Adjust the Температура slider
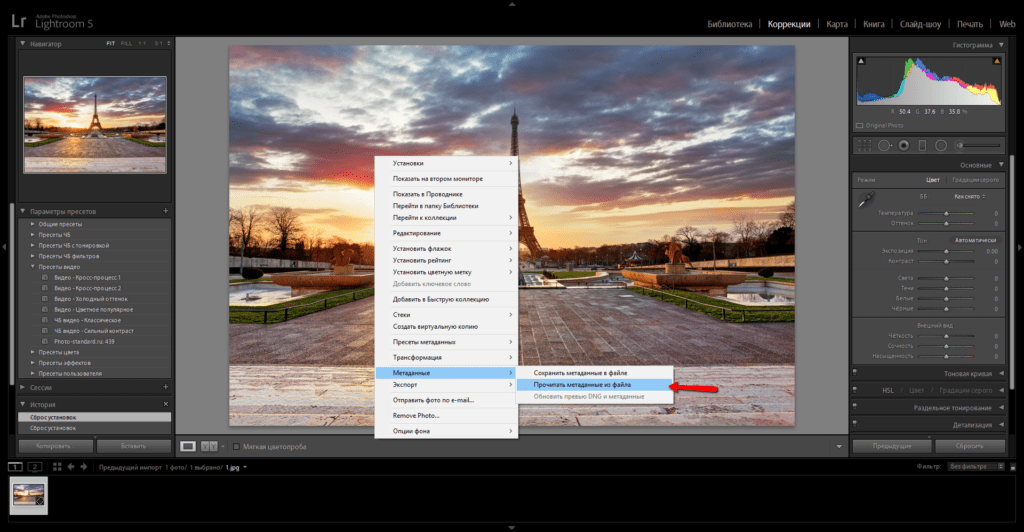1024x532 pixels. click(x=946, y=213)
